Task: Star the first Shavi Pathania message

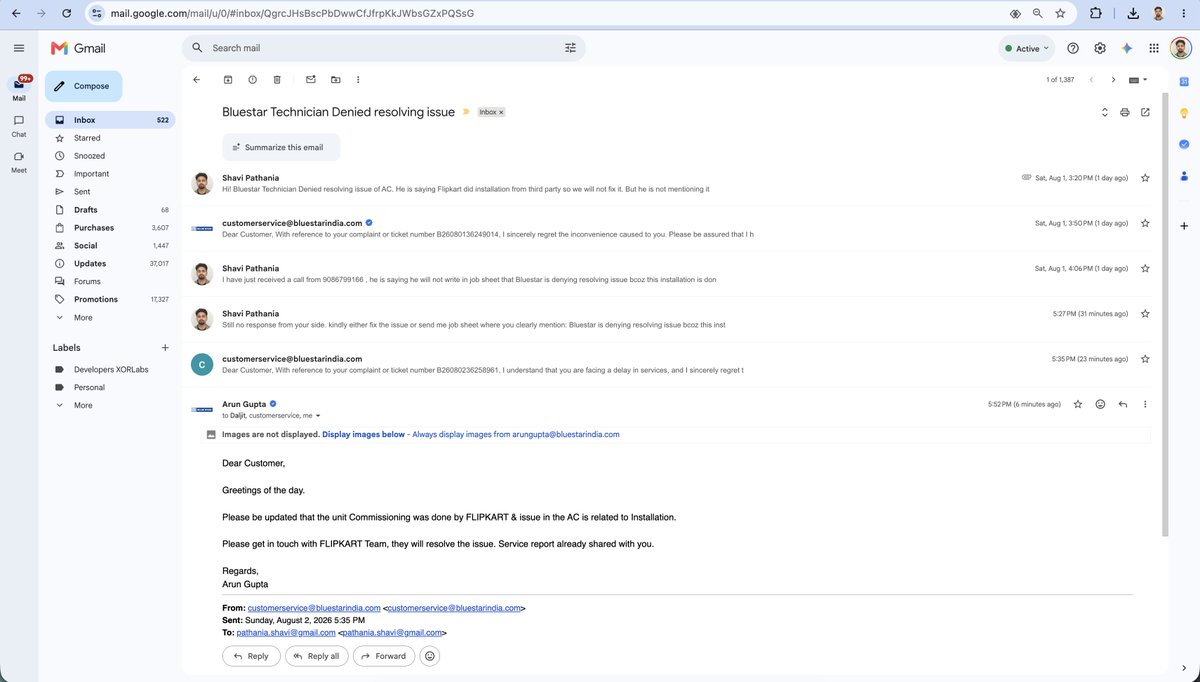Action: pyautogui.click(x=1145, y=178)
